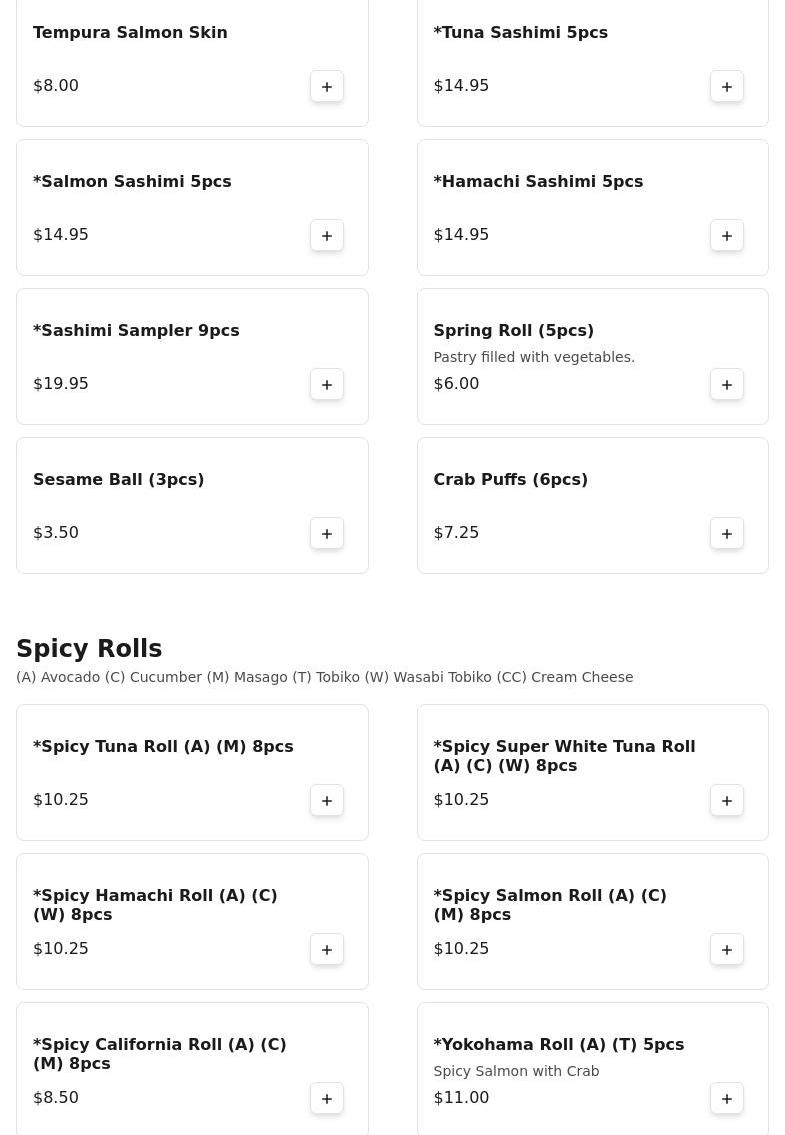Add Spicy Super White Tuna Roll
Screen dimensions: 785x1135
727,800
